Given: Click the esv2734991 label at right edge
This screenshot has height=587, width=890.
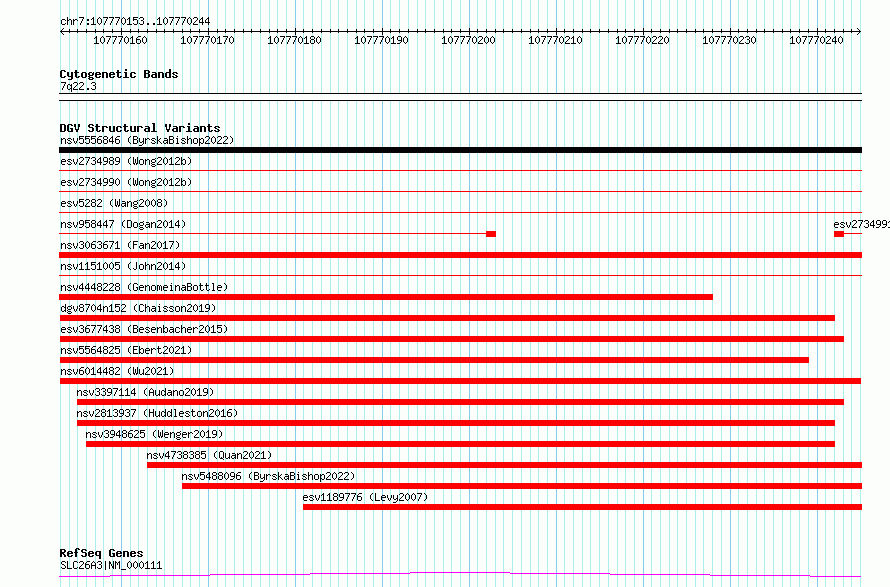Looking at the screenshot, I should (x=861, y=224).
